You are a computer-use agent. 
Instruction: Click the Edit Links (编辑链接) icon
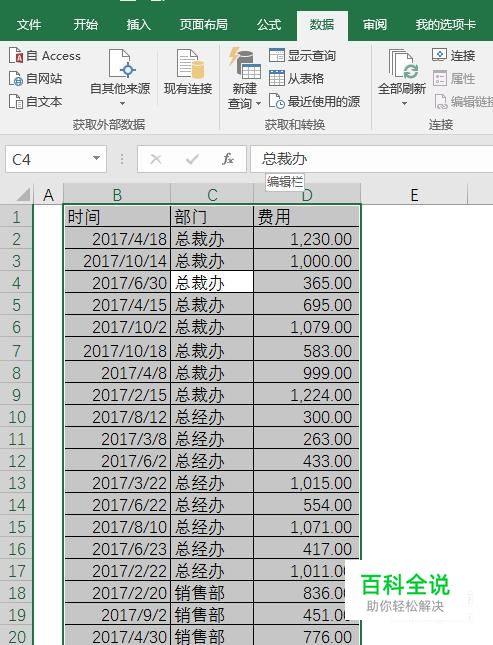point(440,101)
